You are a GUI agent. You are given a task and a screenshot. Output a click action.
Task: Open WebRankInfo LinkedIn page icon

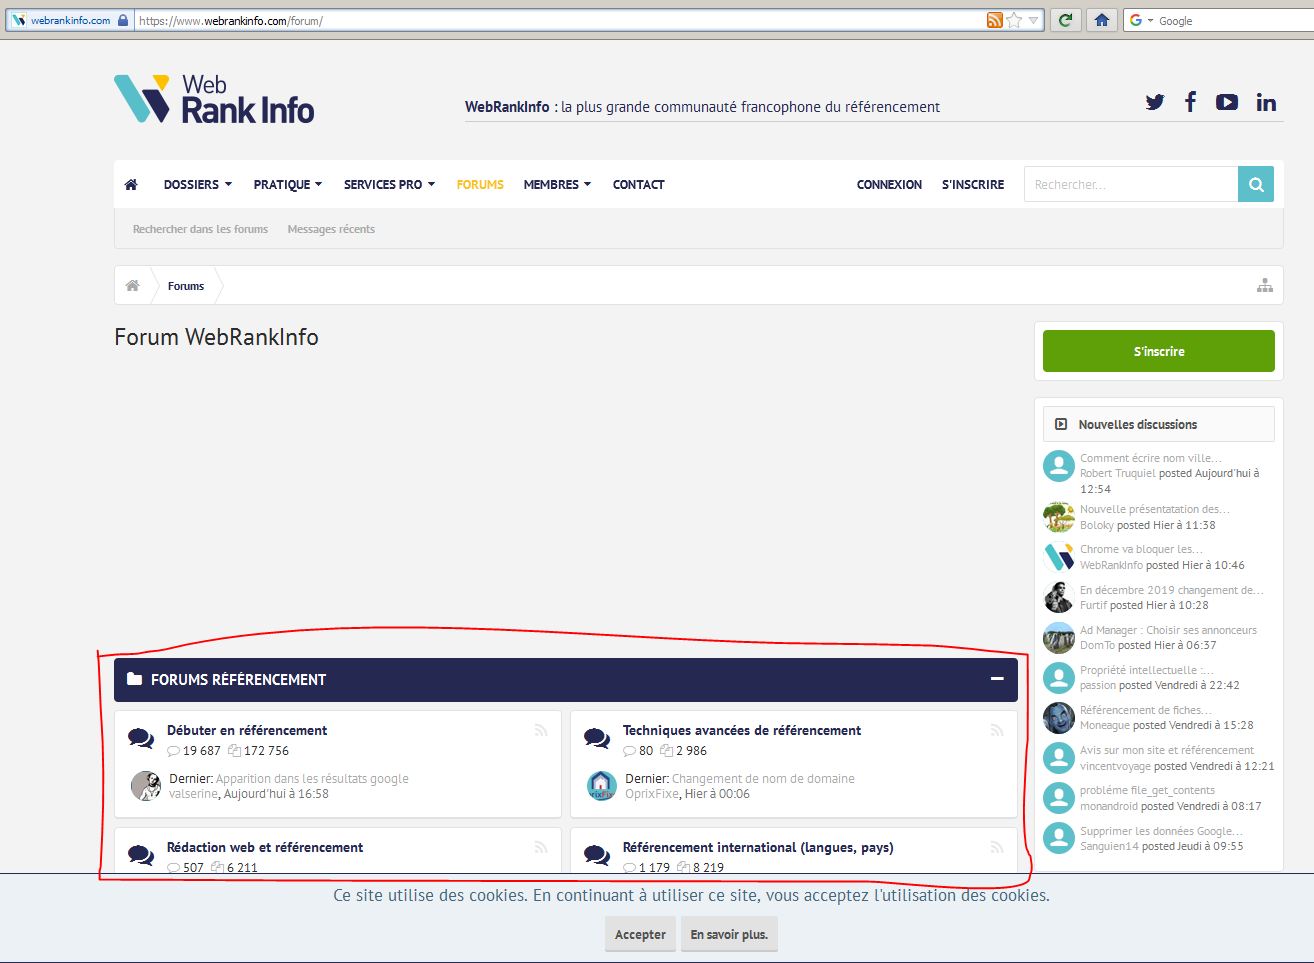[x=1266, y=102]
